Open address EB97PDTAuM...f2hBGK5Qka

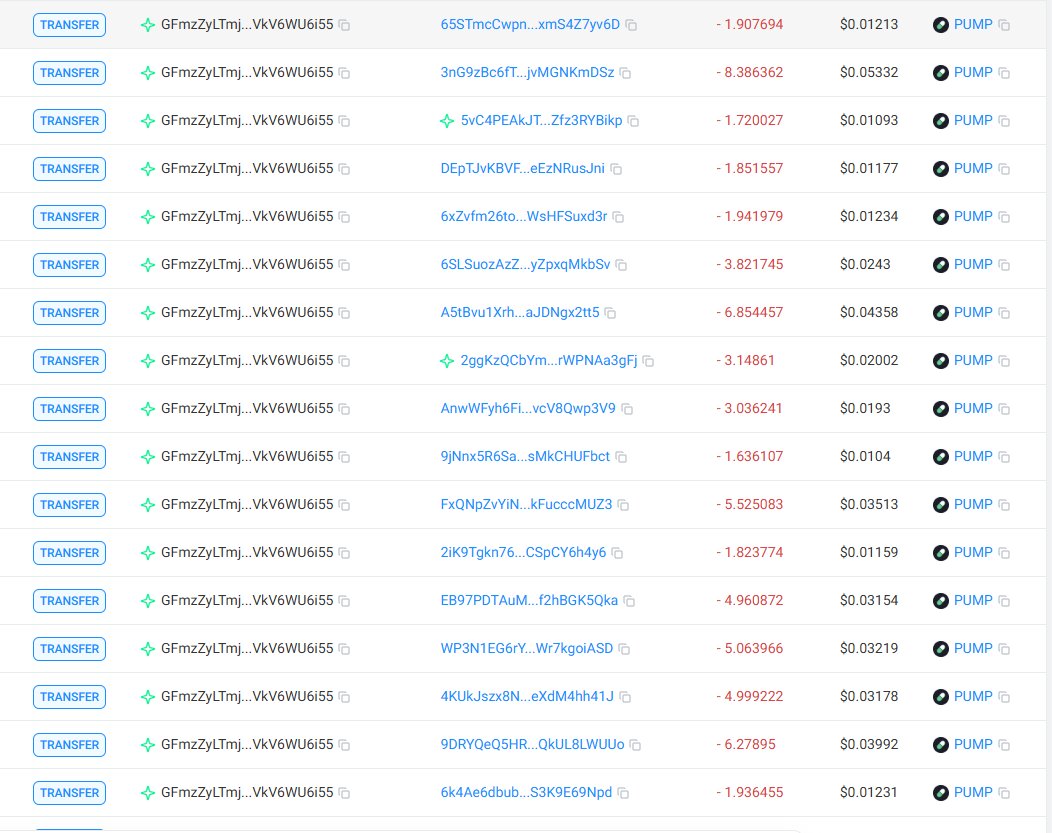[x=529, y=600]
